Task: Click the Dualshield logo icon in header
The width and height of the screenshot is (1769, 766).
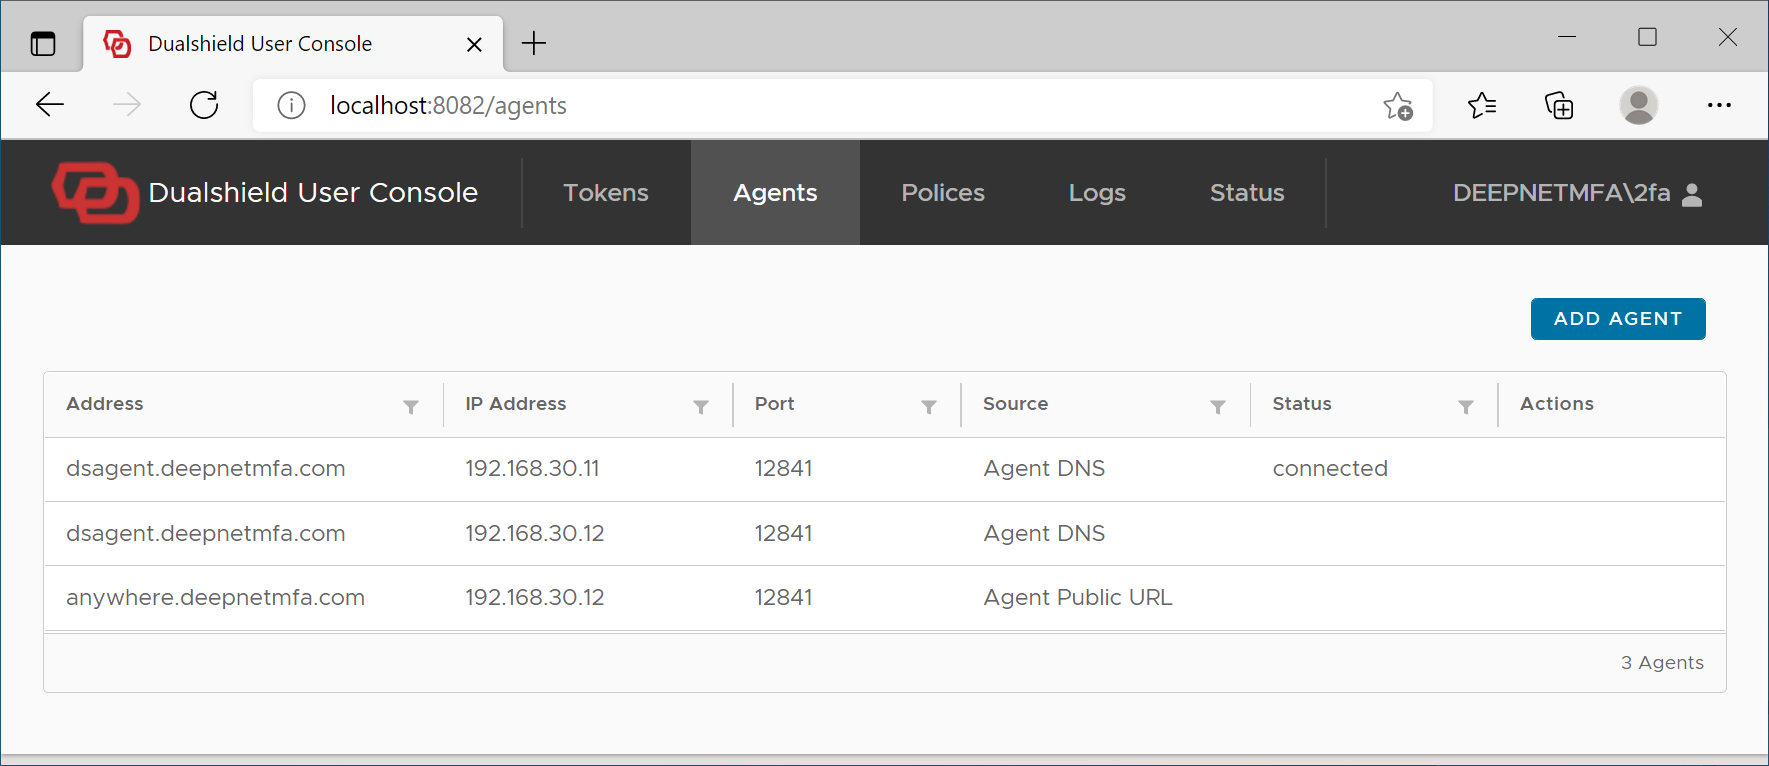Action: point(95,192)
